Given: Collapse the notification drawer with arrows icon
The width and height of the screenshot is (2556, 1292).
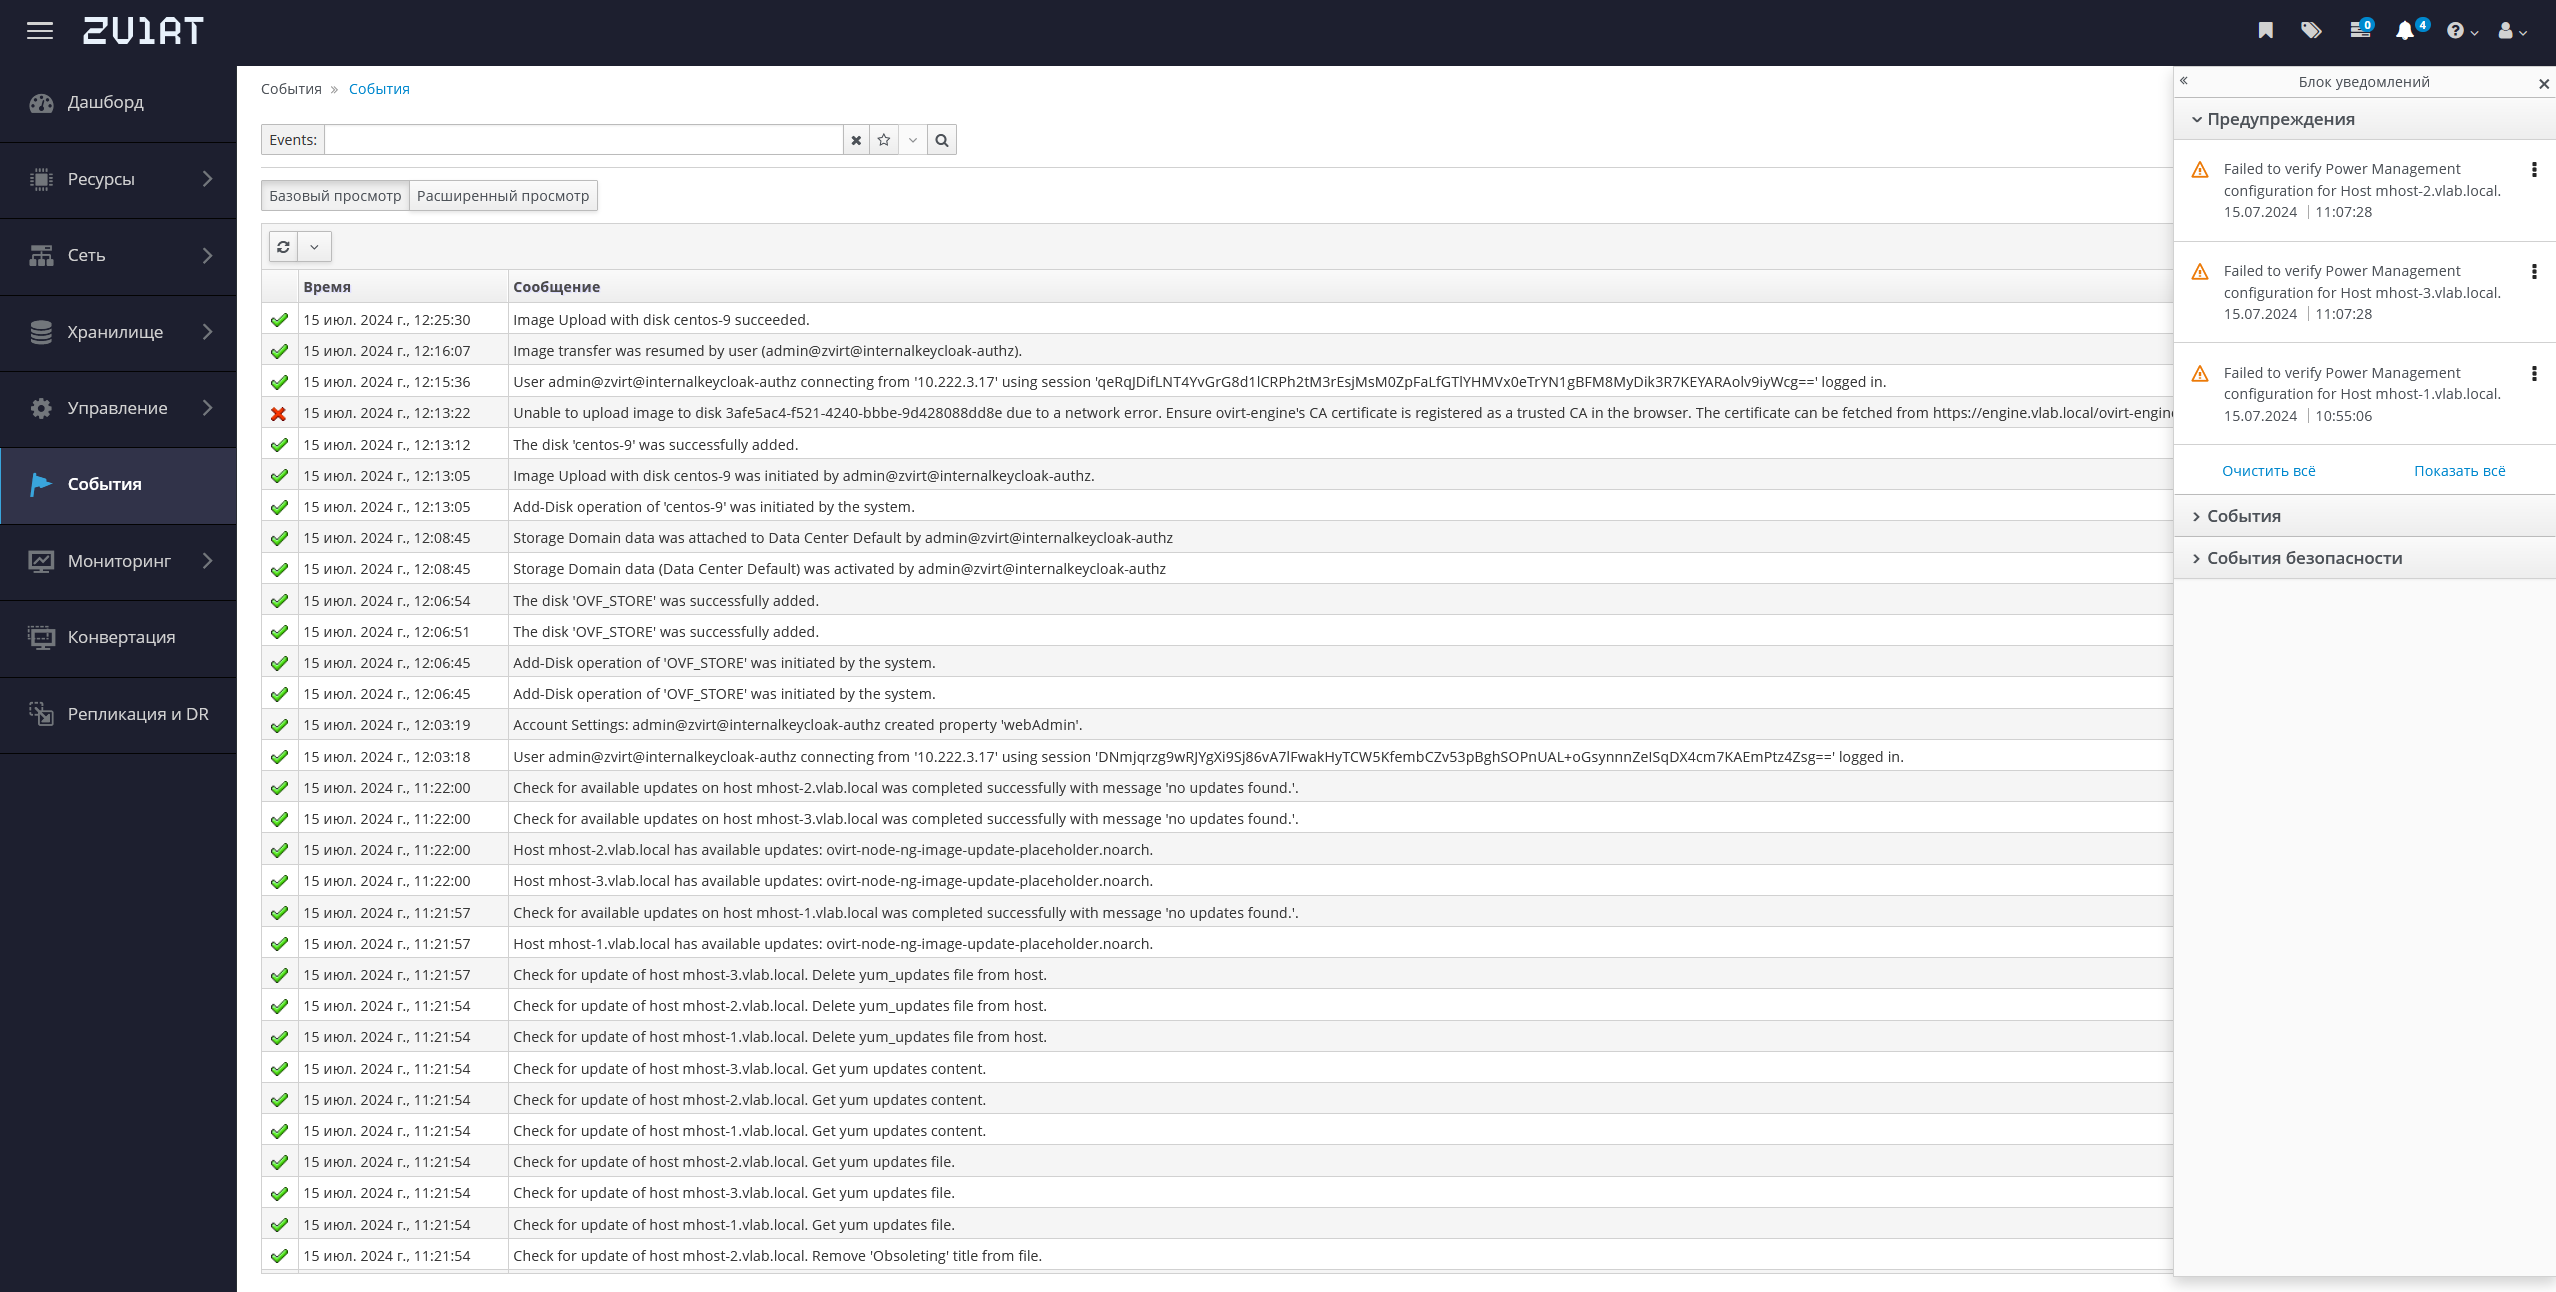Looking at the screenshot, I should 2184,81.
